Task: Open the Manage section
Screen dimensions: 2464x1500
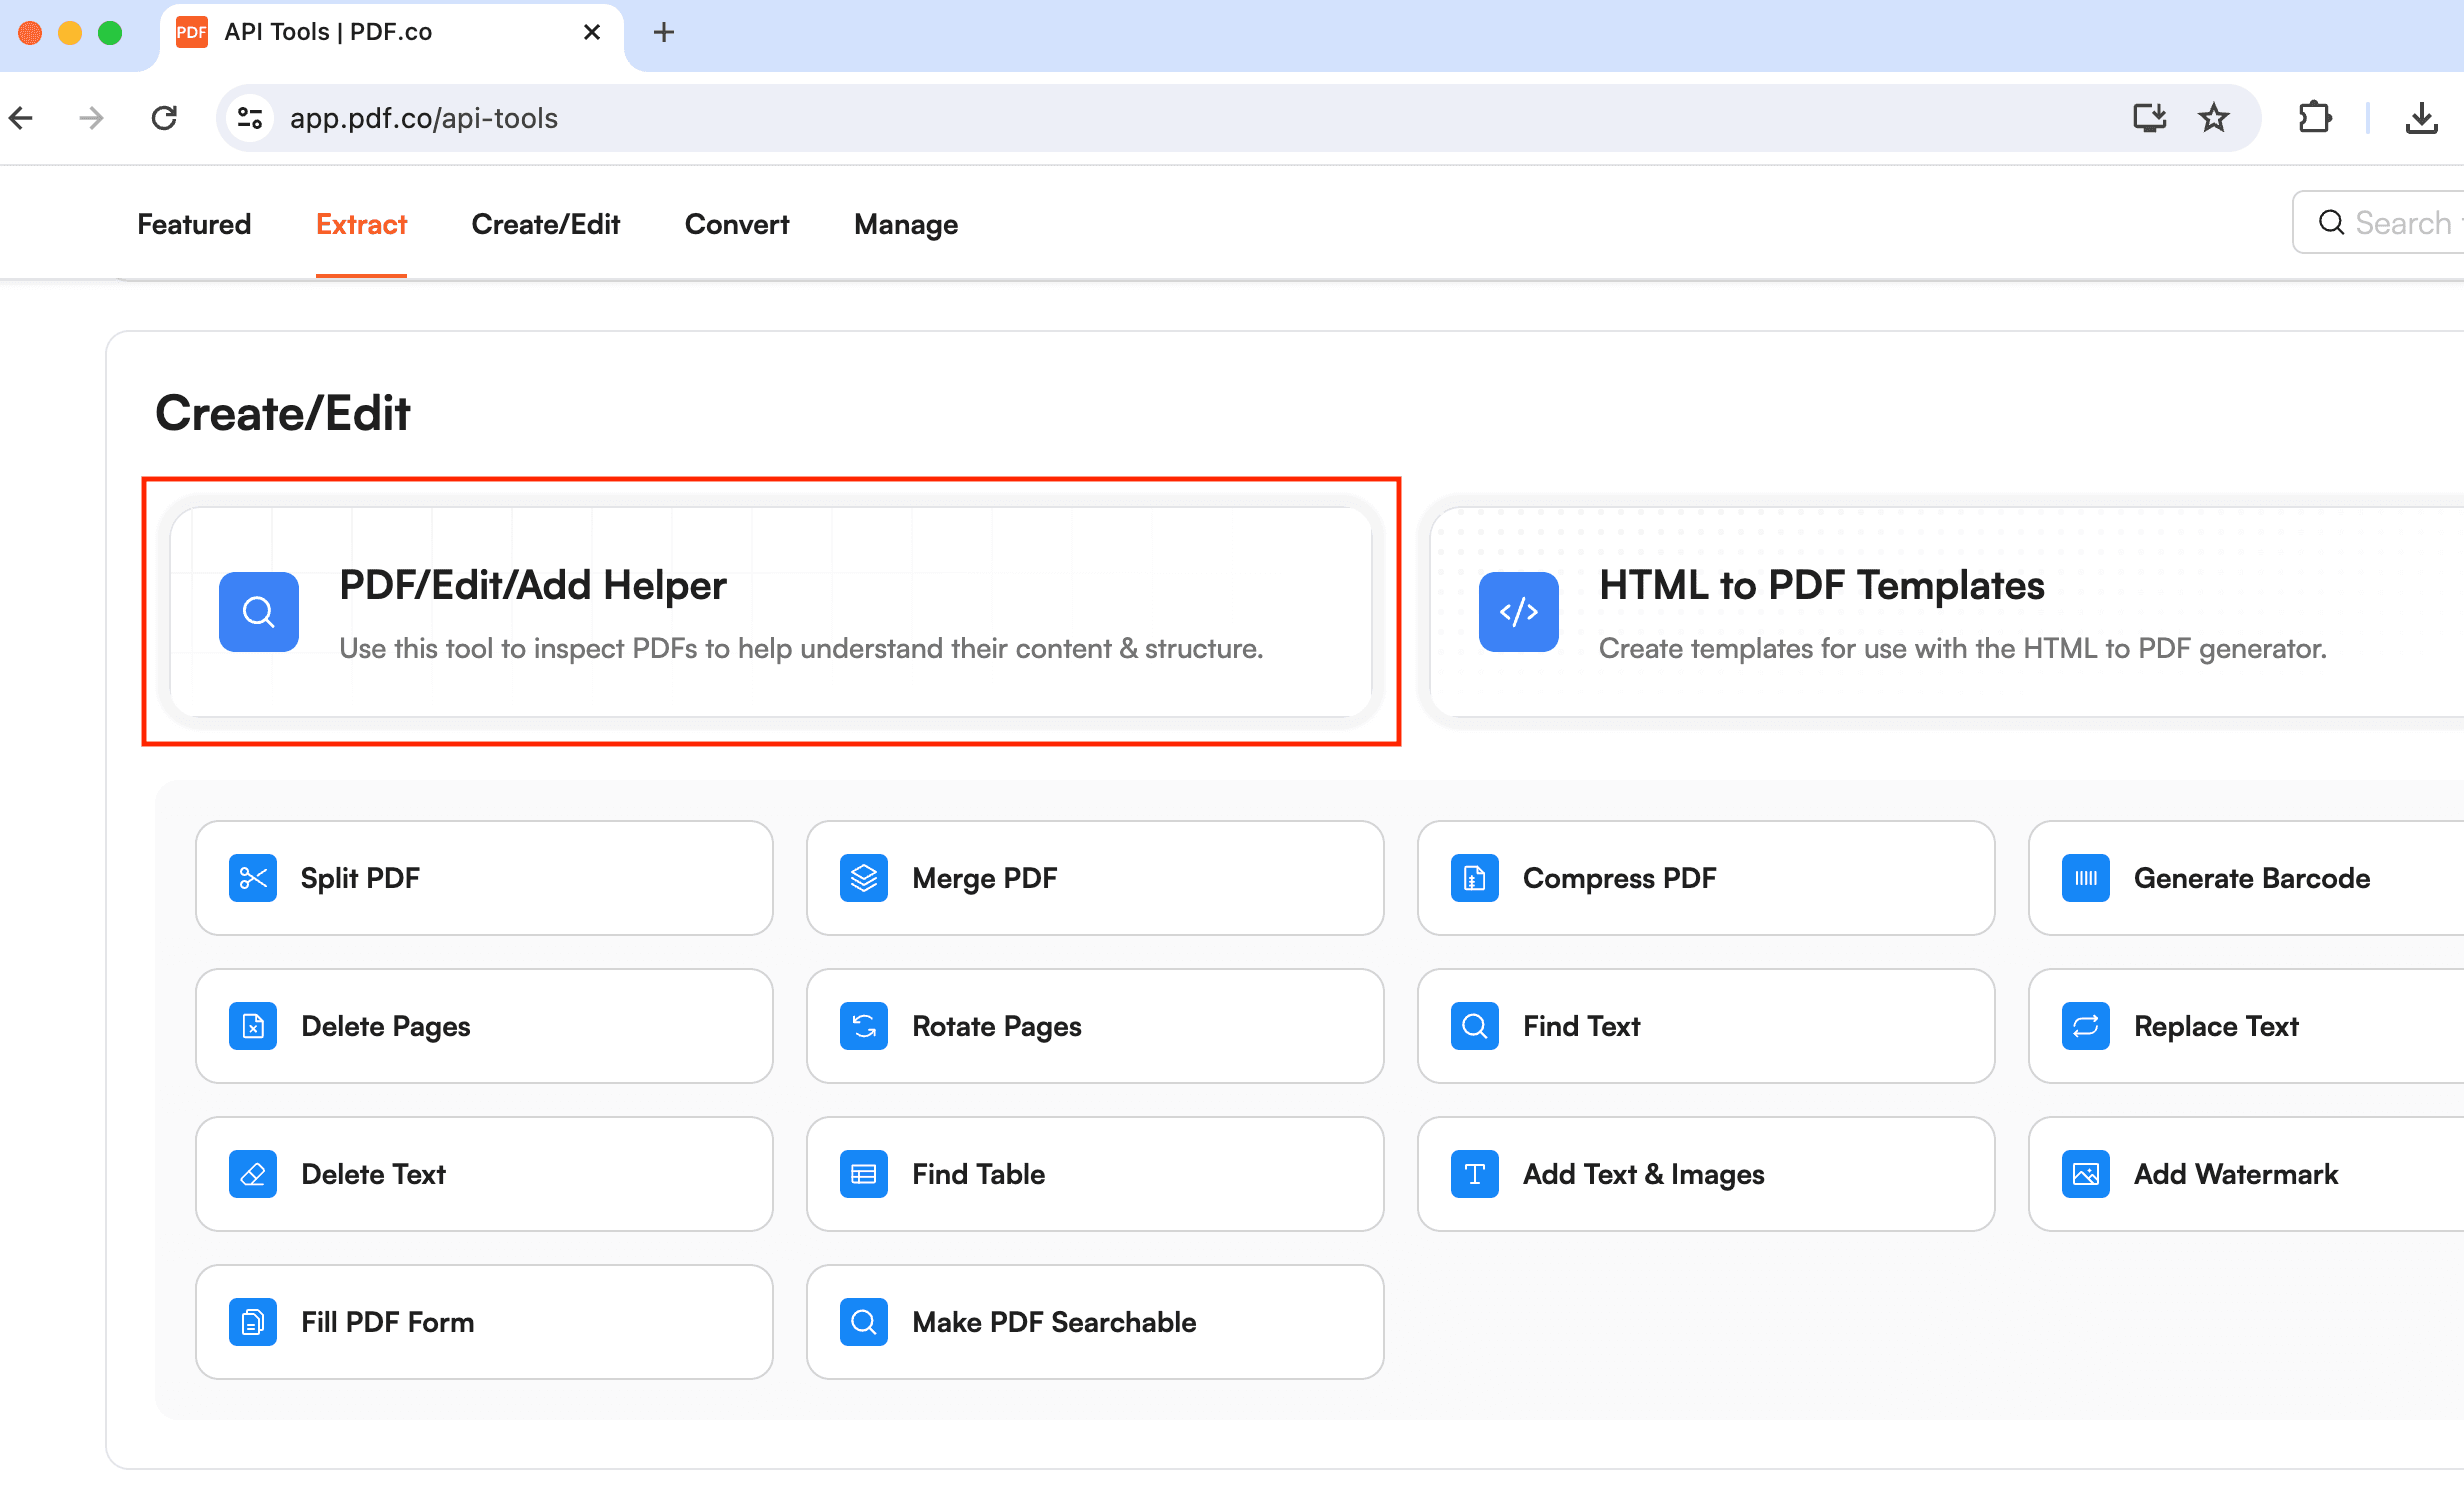Action: click(x=904, y=224)
